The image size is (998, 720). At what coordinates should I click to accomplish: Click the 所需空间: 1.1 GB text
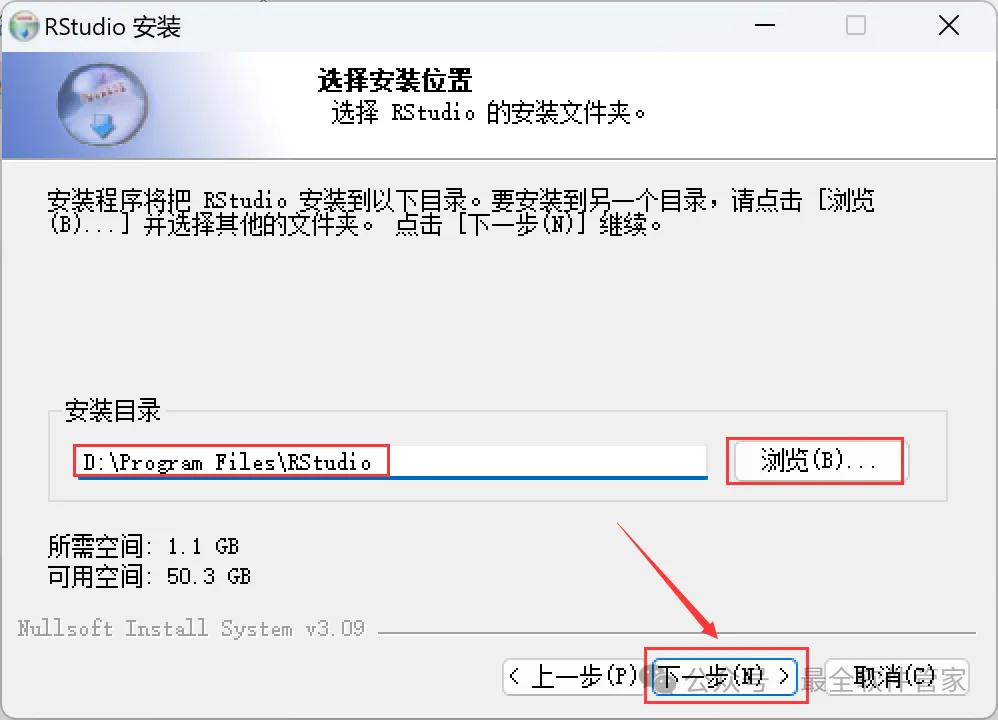pyautogui.click(x=143, y=546)
